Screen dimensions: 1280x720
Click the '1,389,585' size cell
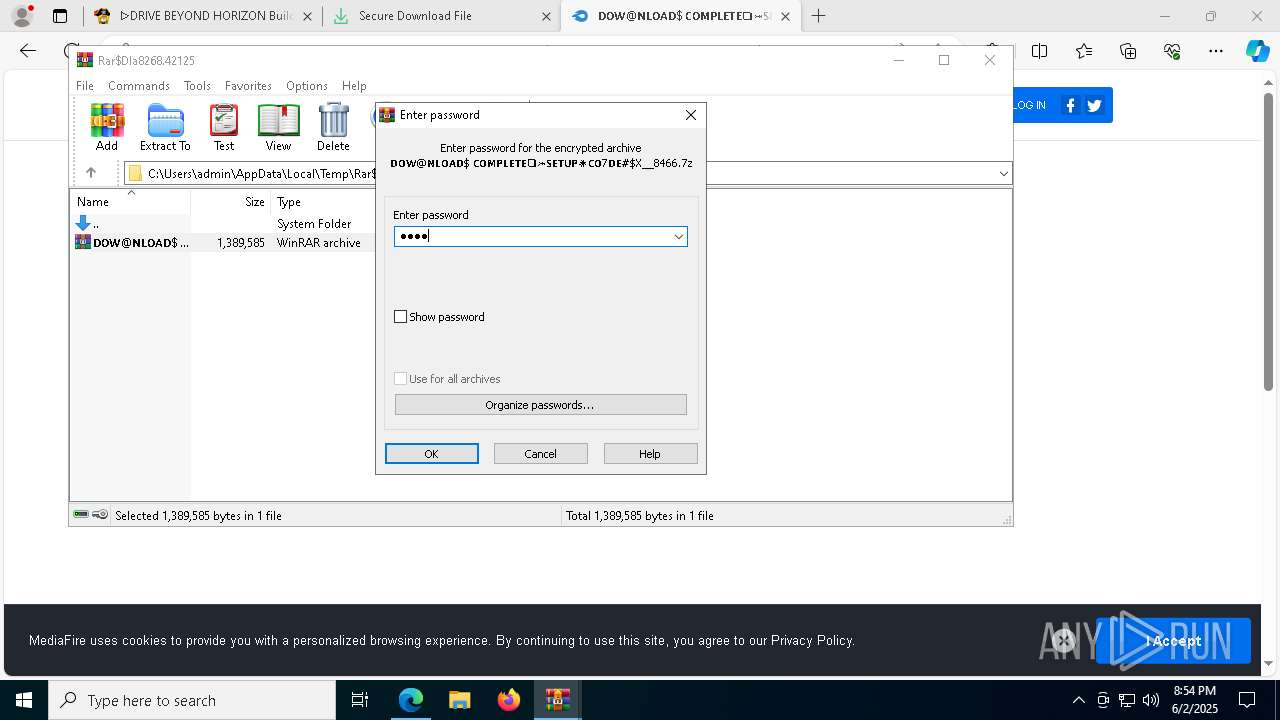241,242
